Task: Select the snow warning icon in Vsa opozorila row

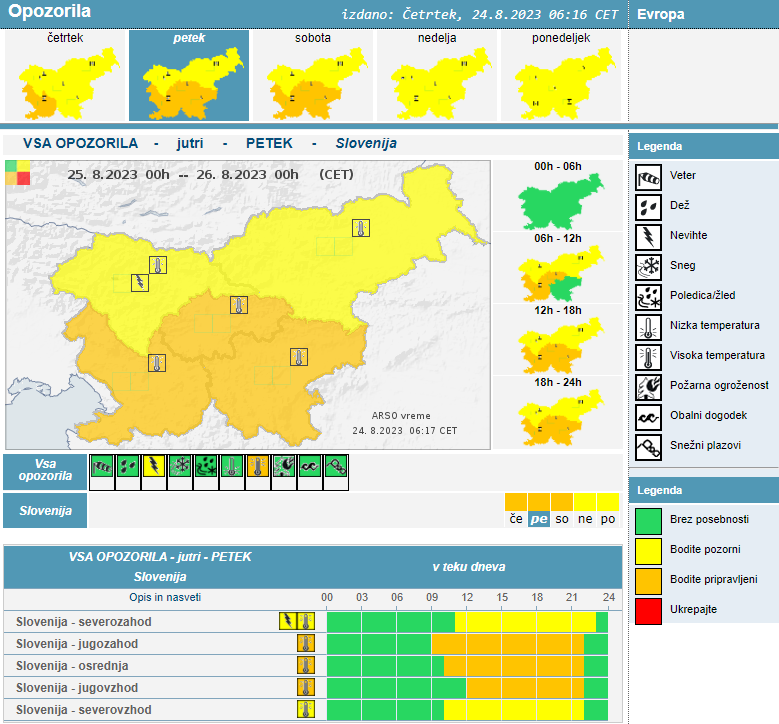Action: click(180, 466)
